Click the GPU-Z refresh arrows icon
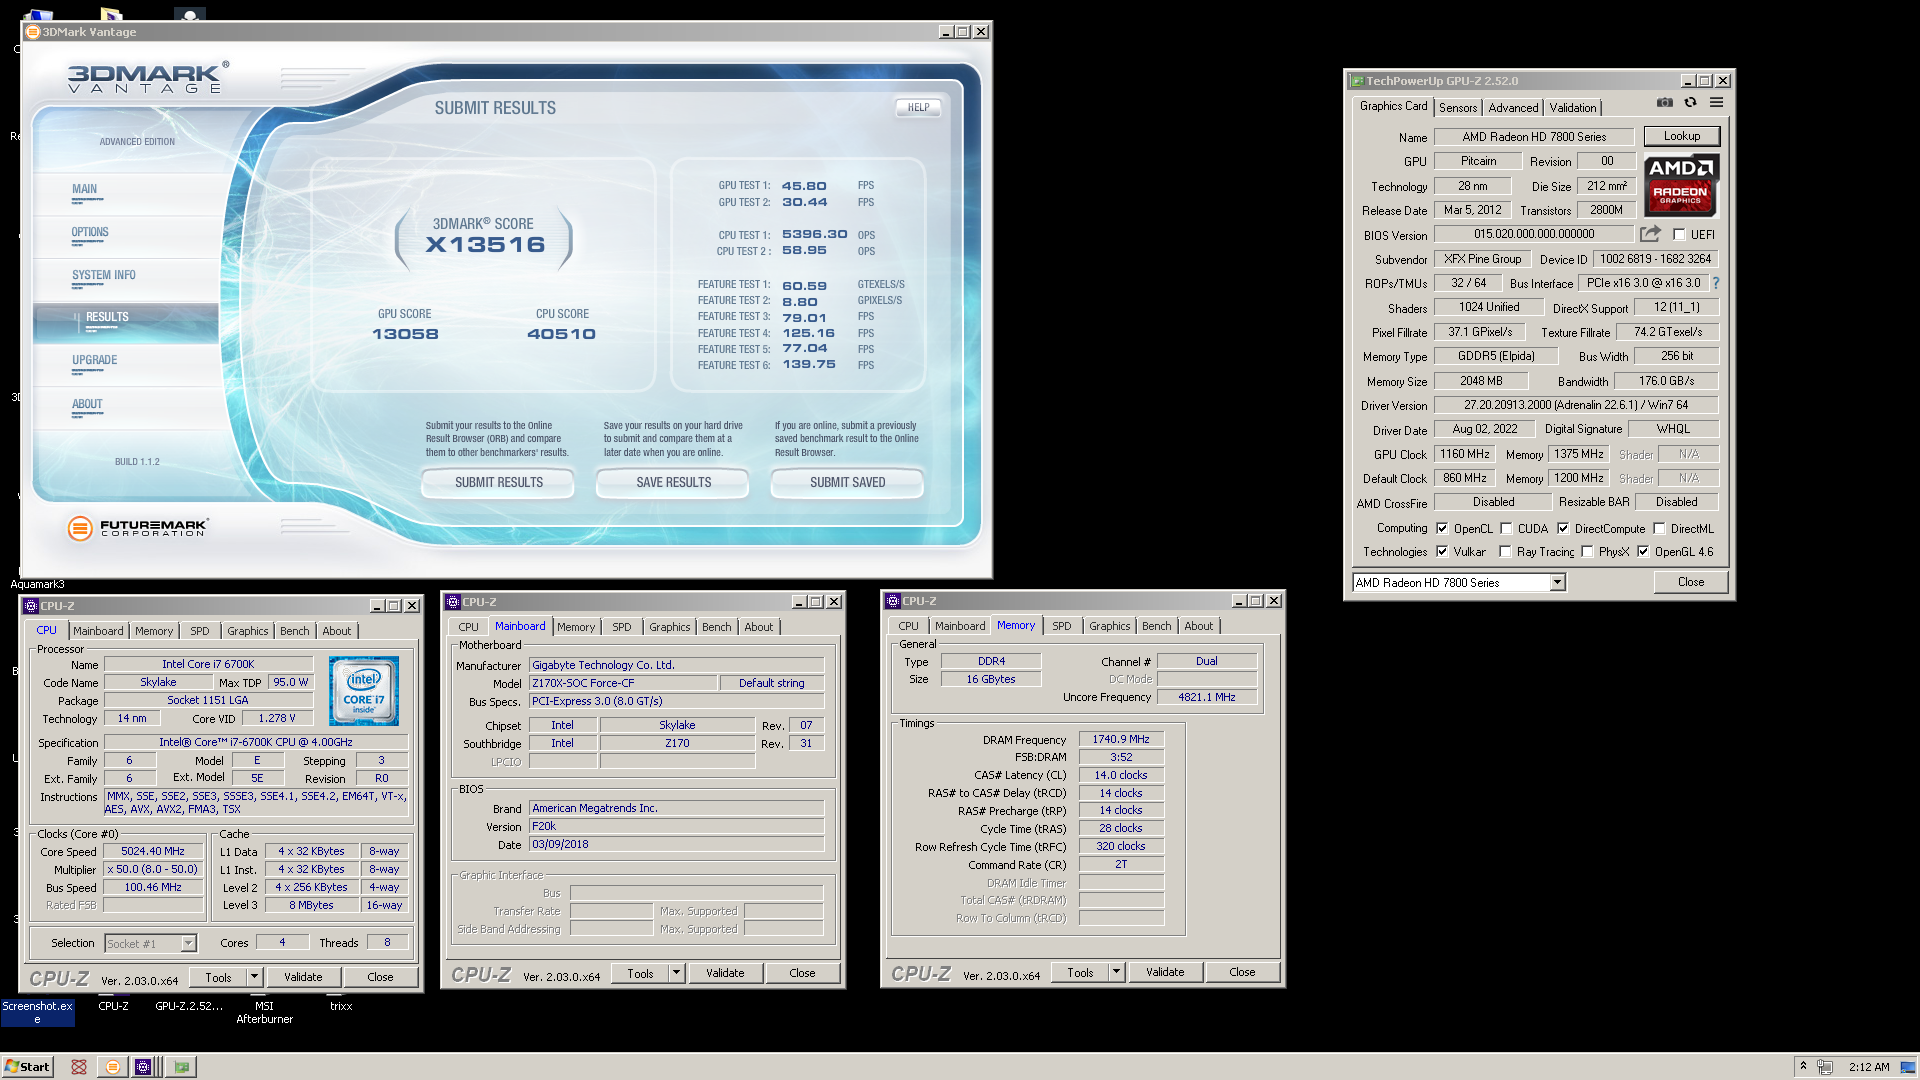Viewport: 1920px width, 1080px height. [1690, 103]
